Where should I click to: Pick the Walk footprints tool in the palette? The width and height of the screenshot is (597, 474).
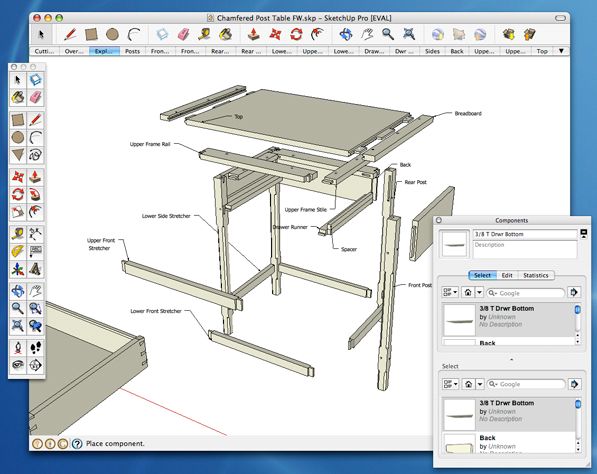click(35, 348)
